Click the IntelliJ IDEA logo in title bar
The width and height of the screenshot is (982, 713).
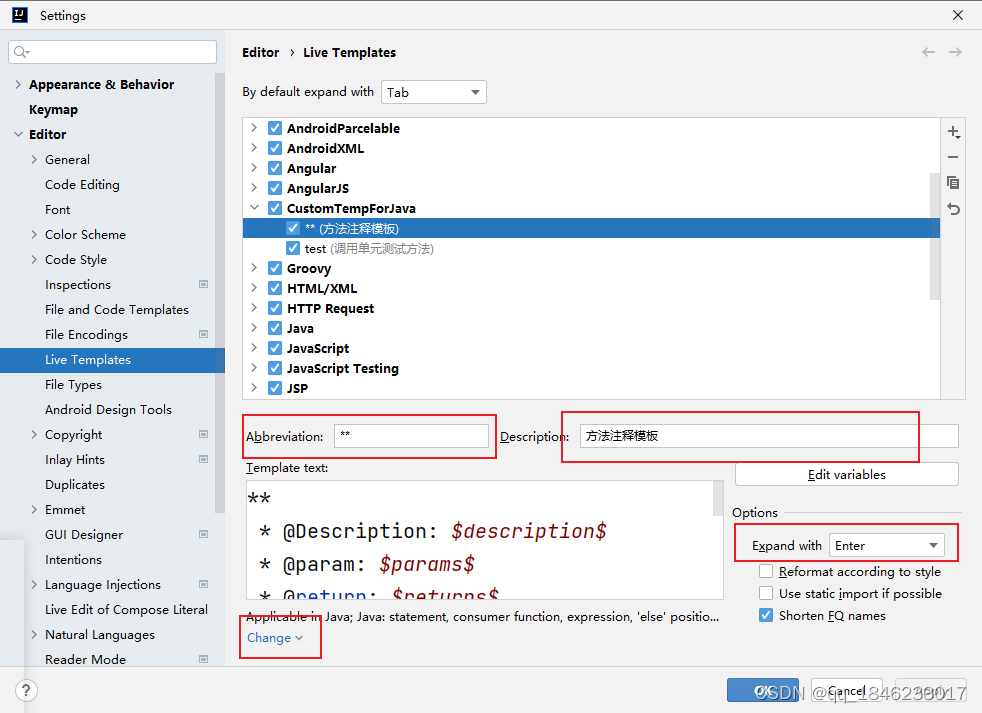tap(20, 15)
